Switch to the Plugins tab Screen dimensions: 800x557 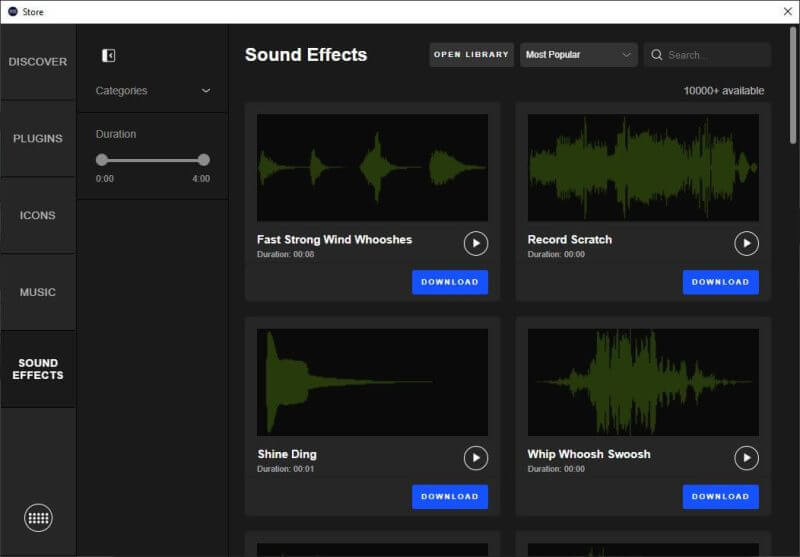click(38, 139)
